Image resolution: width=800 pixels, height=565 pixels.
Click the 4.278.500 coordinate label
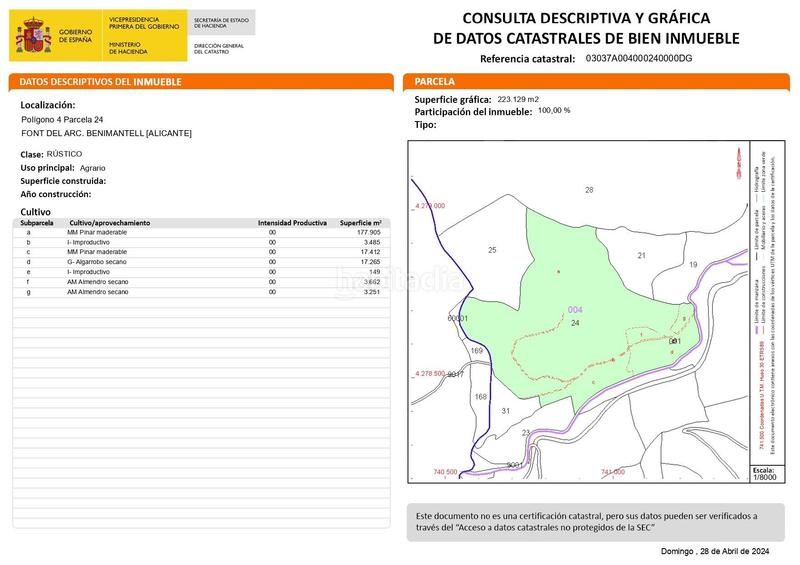(429, 373)
